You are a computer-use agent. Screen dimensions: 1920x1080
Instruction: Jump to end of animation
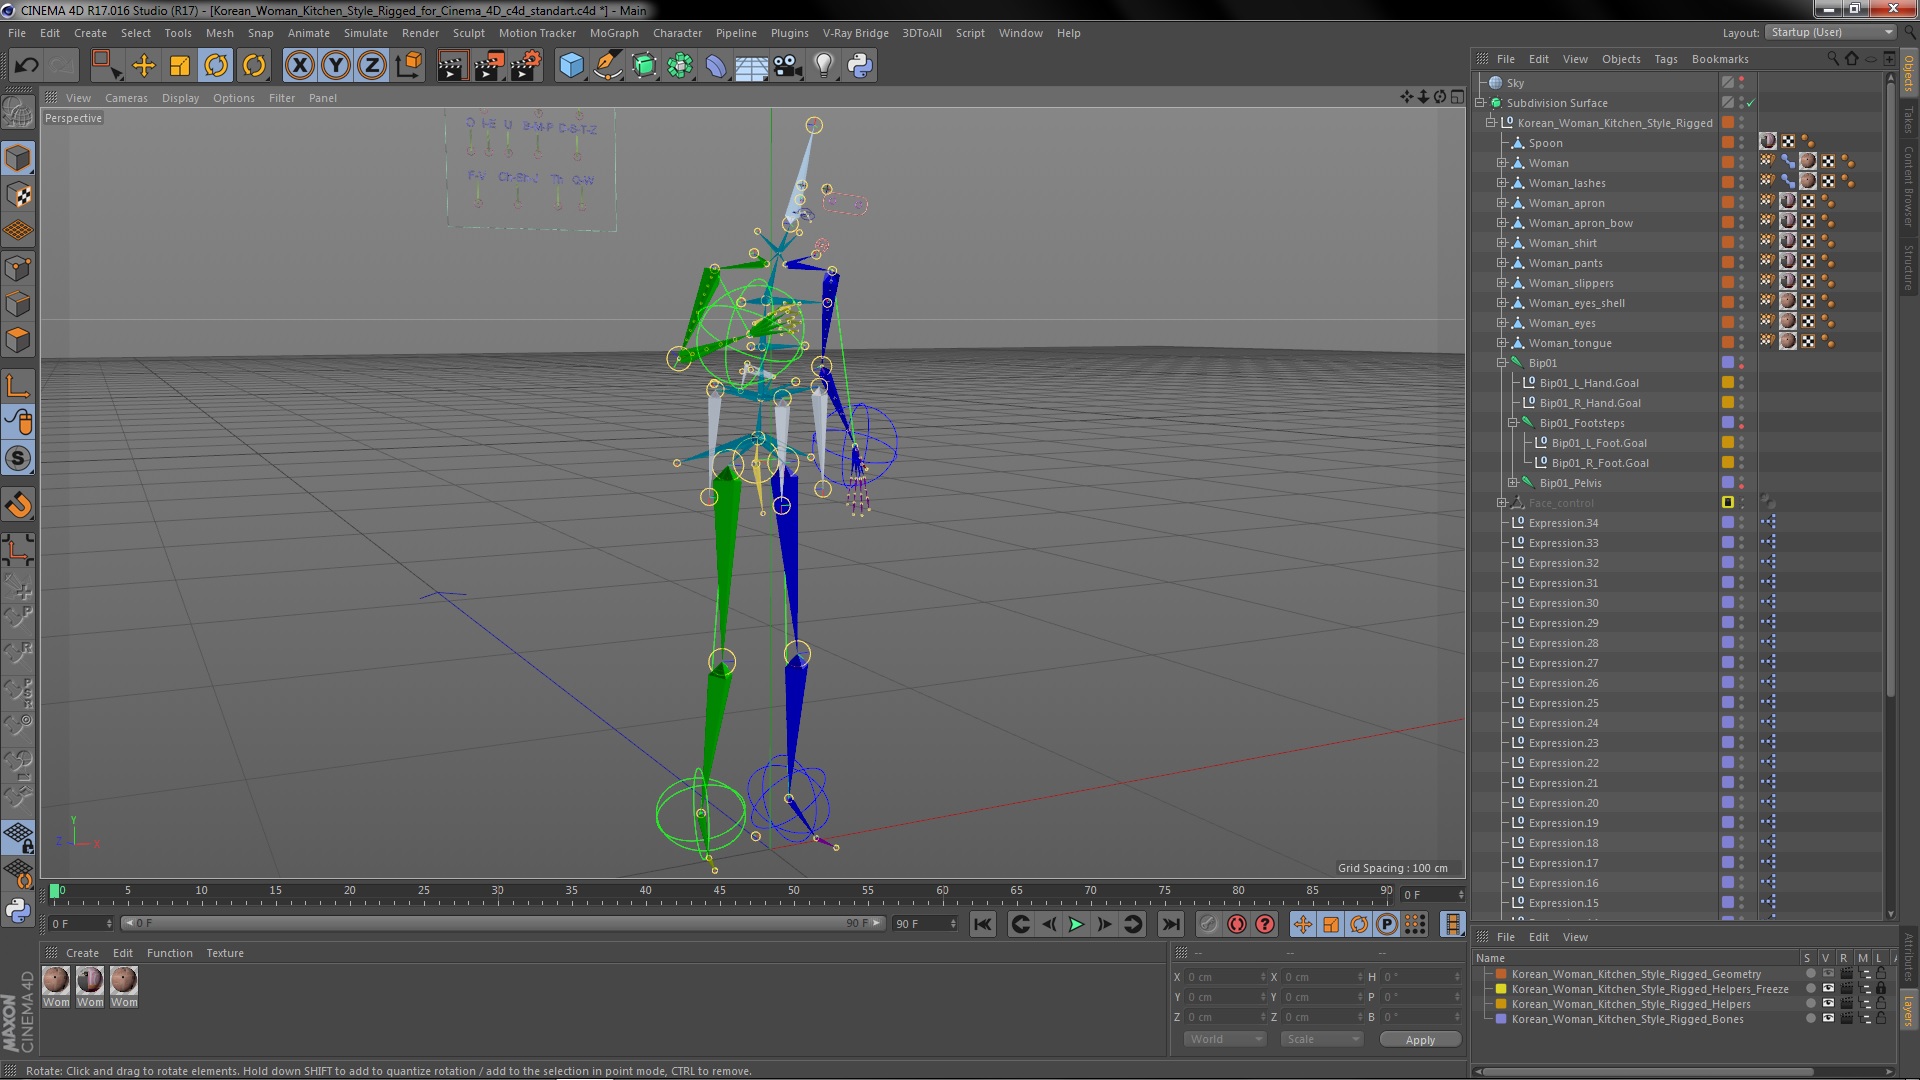(1171, 925)
